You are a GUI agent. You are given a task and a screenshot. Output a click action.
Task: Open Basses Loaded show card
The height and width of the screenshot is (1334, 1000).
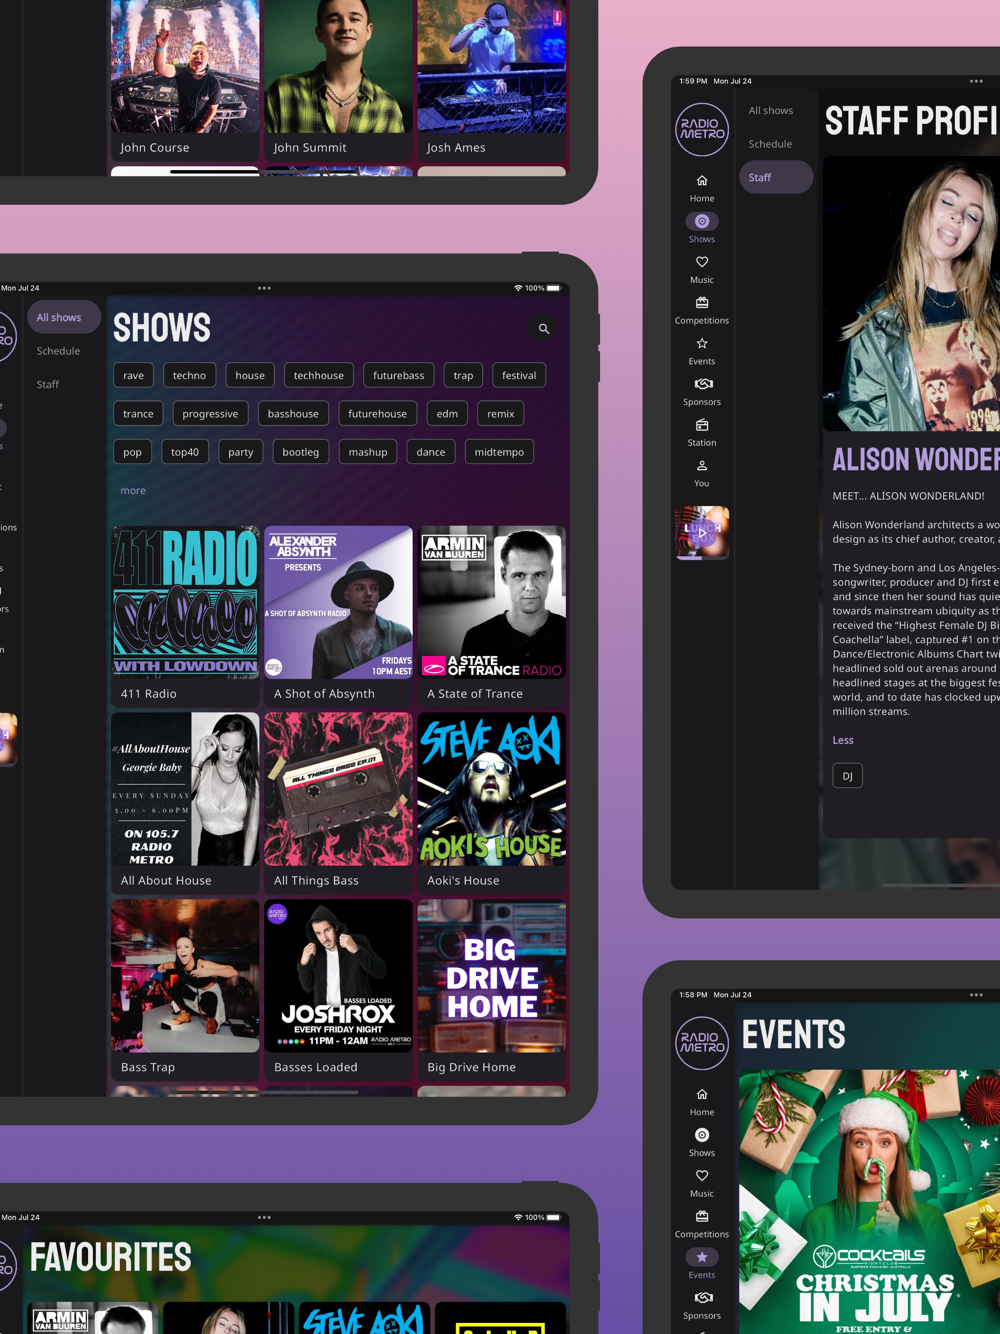click(x=338, y=990)
